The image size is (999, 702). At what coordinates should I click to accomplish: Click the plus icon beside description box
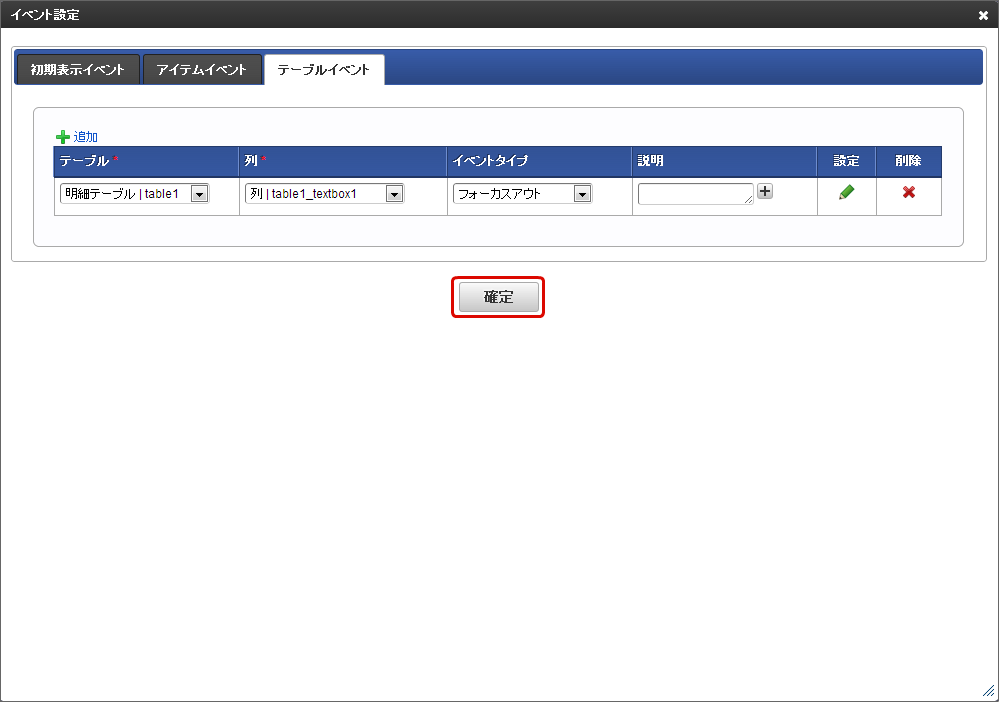(x=765, y=191)
